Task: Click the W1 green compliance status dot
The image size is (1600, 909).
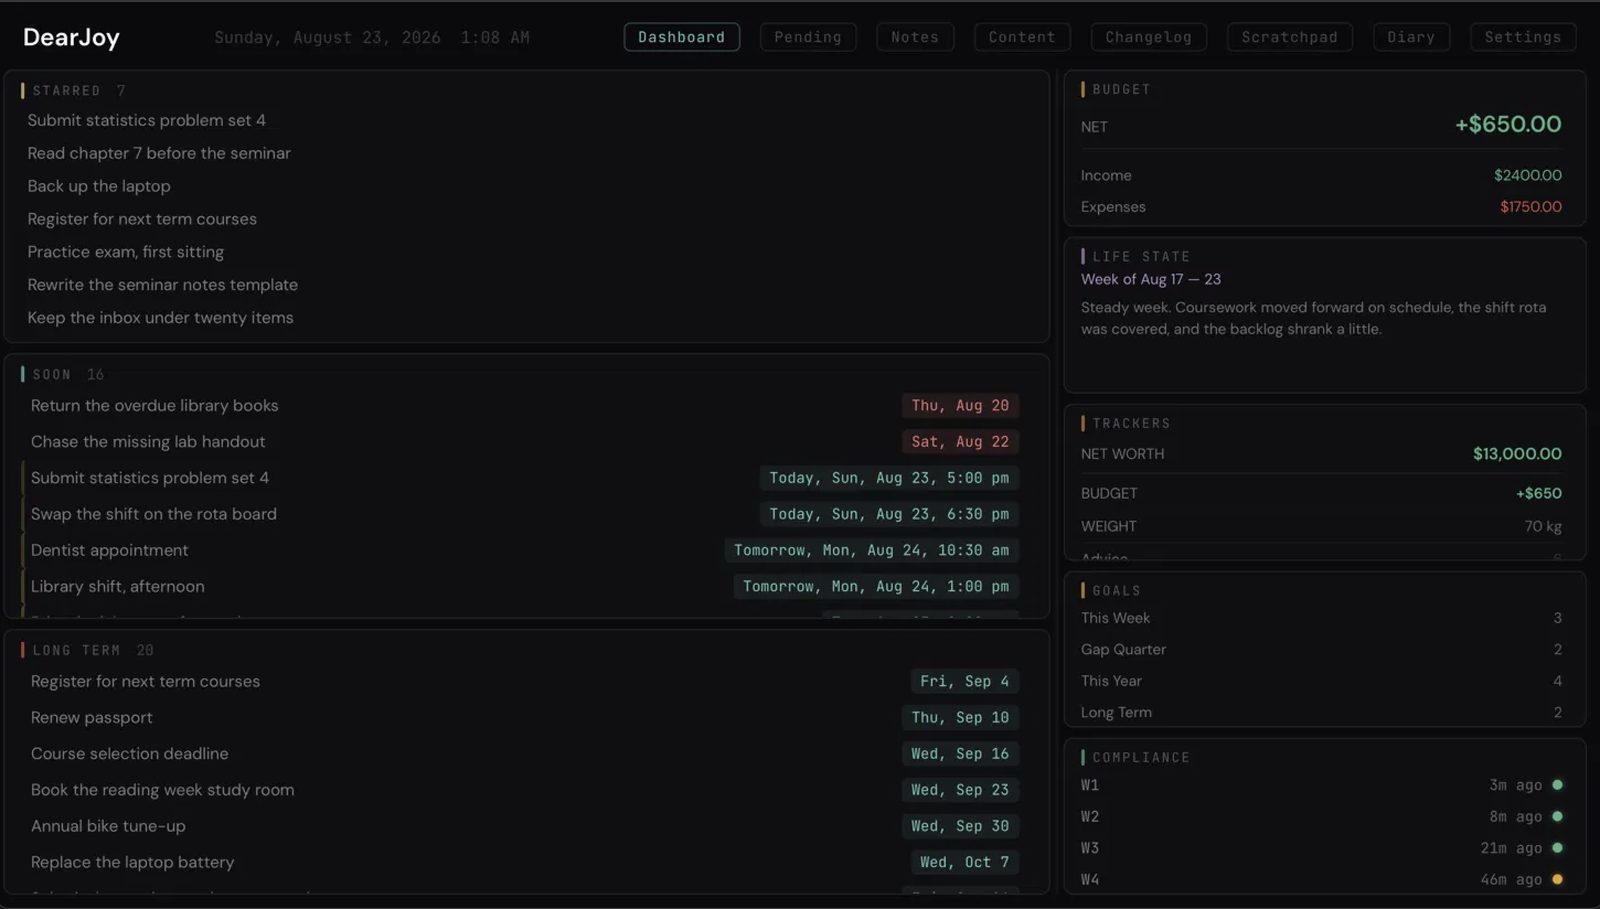Action: point(1557,785)
